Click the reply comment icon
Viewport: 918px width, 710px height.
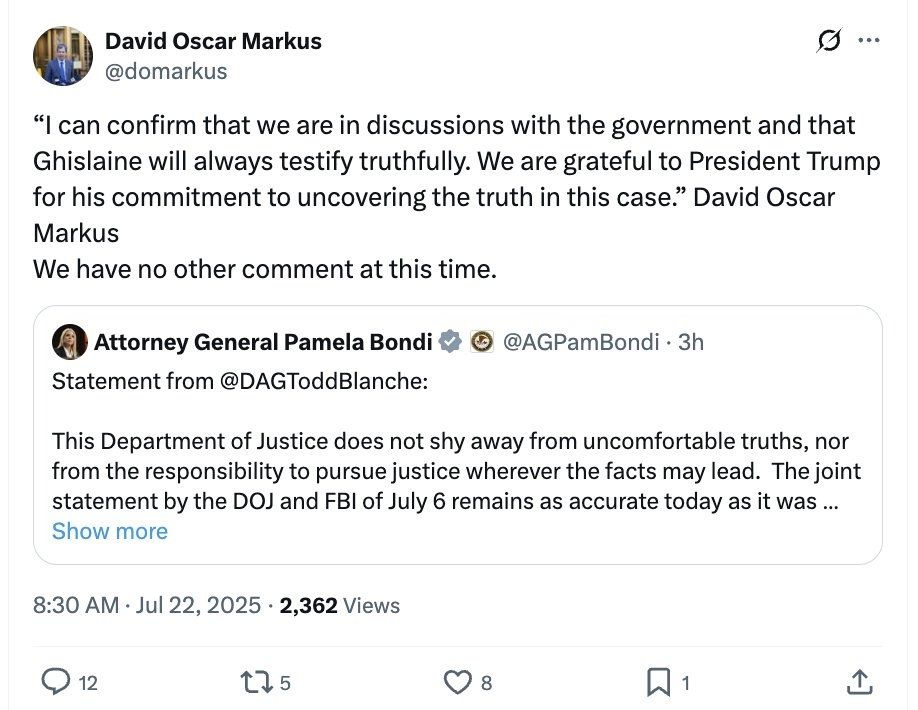coord(57,682)
